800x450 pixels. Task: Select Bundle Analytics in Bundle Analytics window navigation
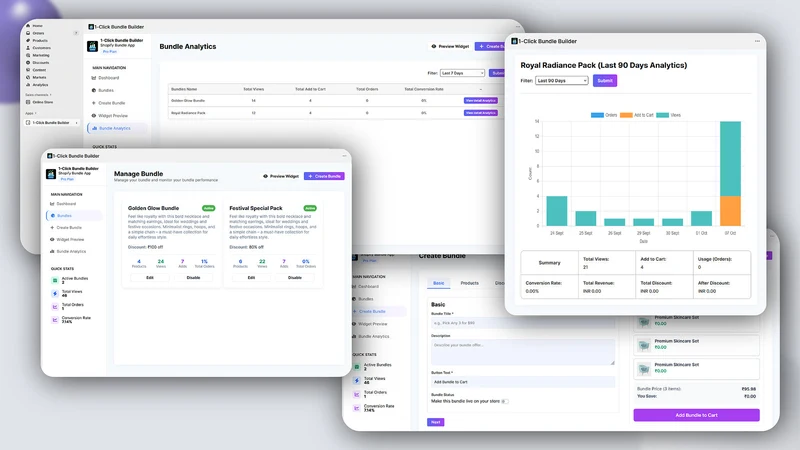coord(117,128)
